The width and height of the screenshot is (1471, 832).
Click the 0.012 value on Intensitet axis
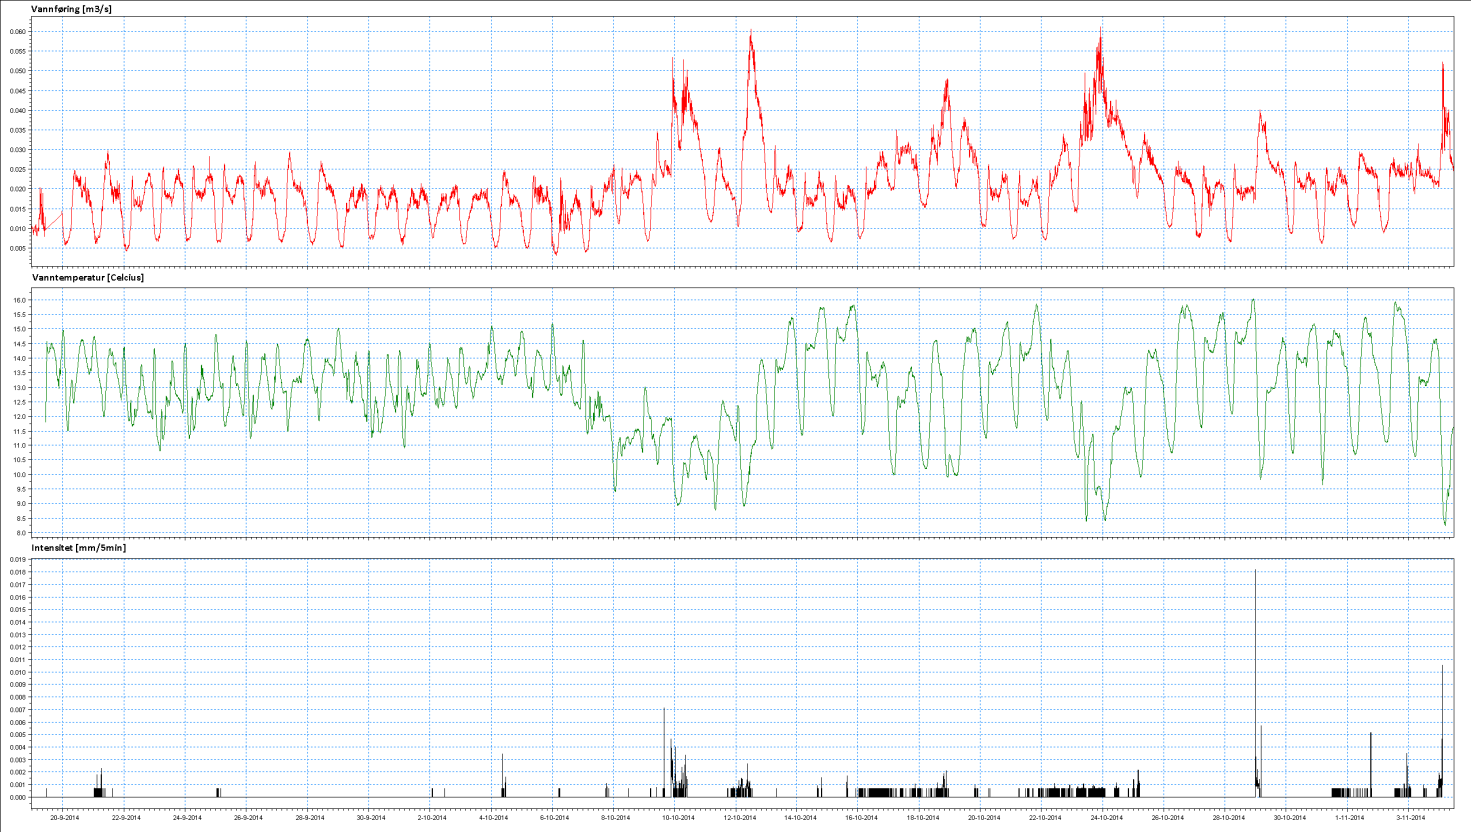pos(17,648)
